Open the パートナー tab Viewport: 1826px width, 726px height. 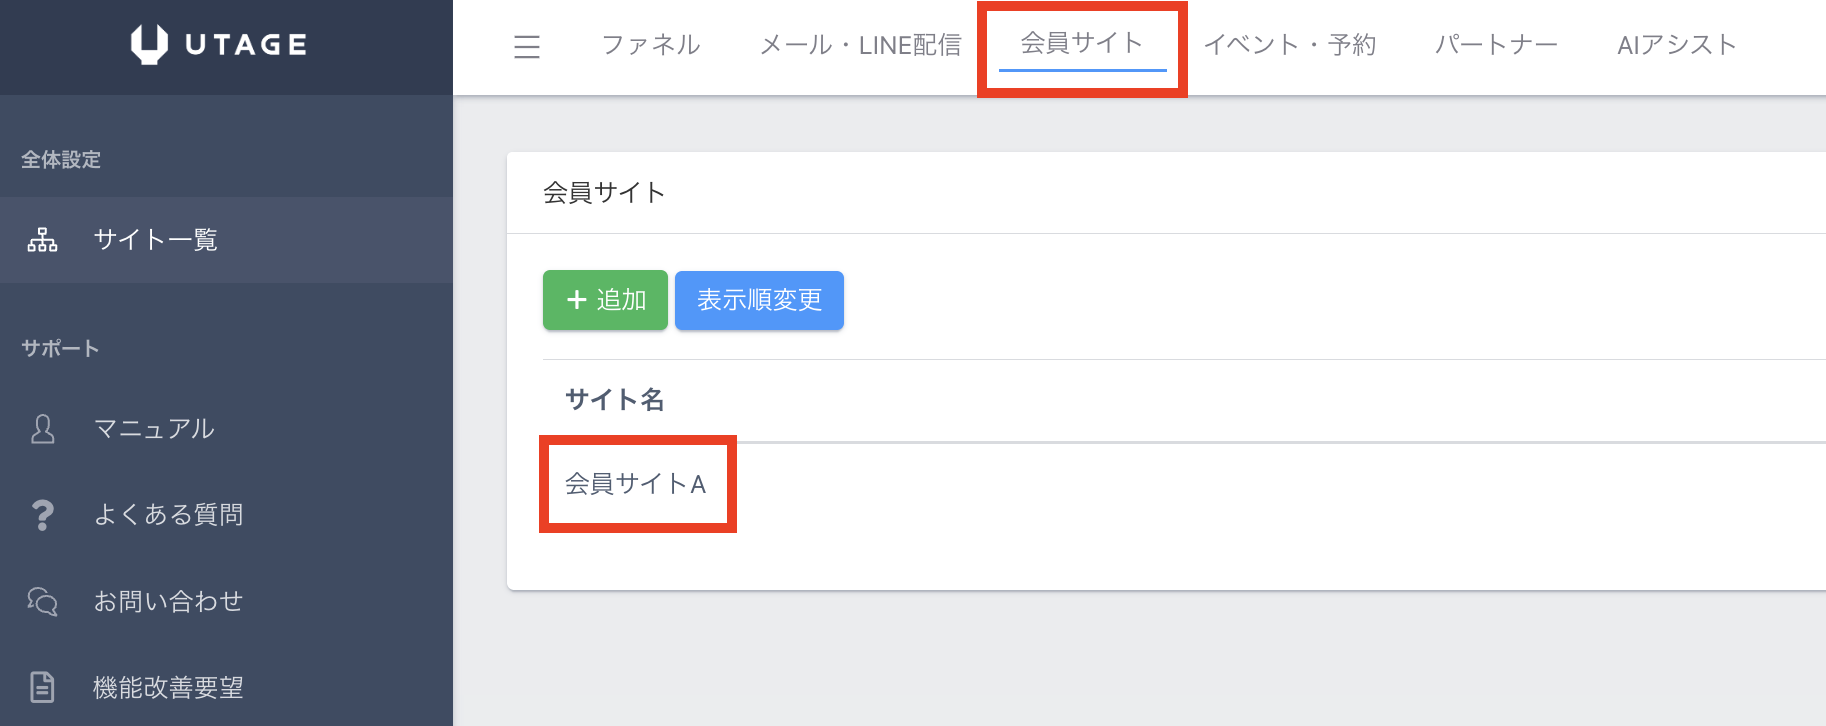coord(1496,45)
